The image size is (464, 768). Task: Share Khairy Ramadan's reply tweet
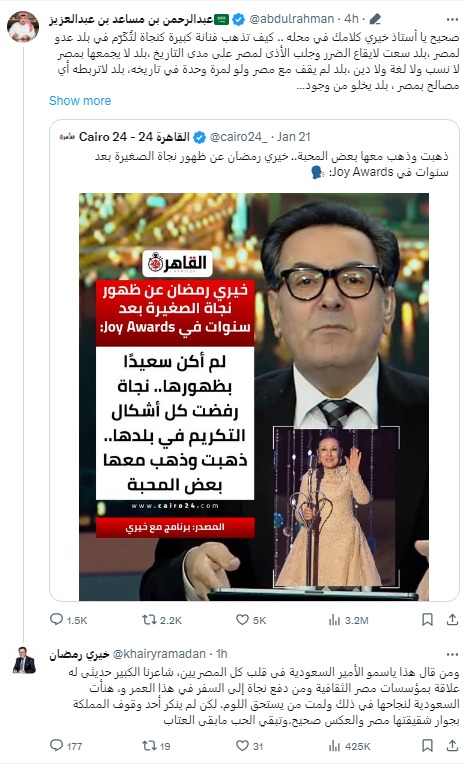452,745
